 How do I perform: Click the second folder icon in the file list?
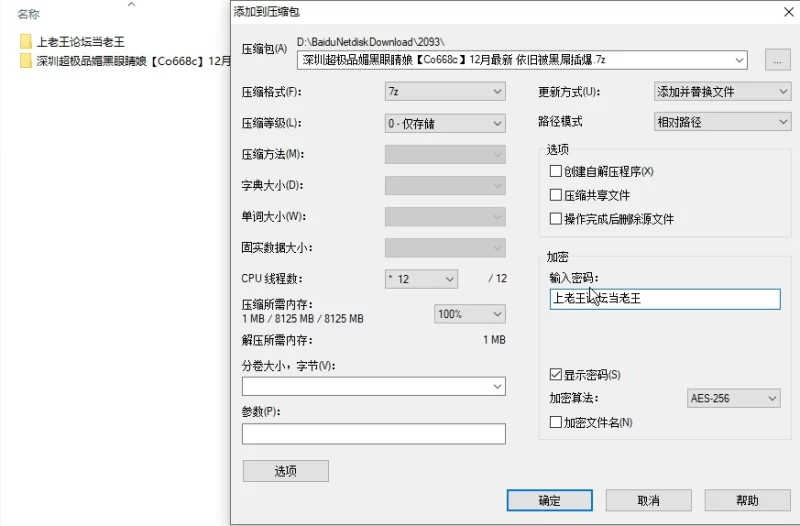point(25,61)
